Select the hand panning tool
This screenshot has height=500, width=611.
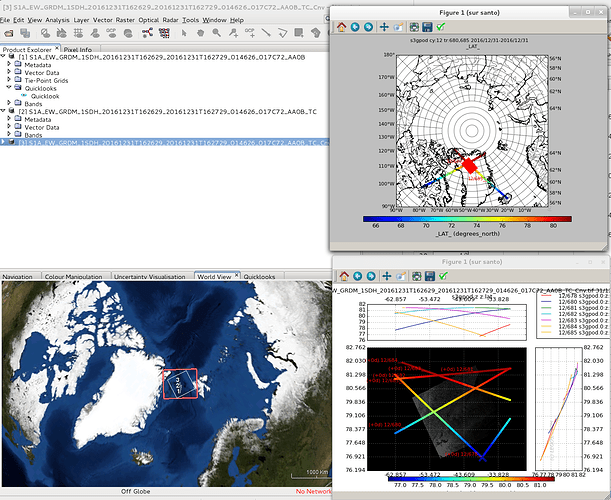point(200,34)
